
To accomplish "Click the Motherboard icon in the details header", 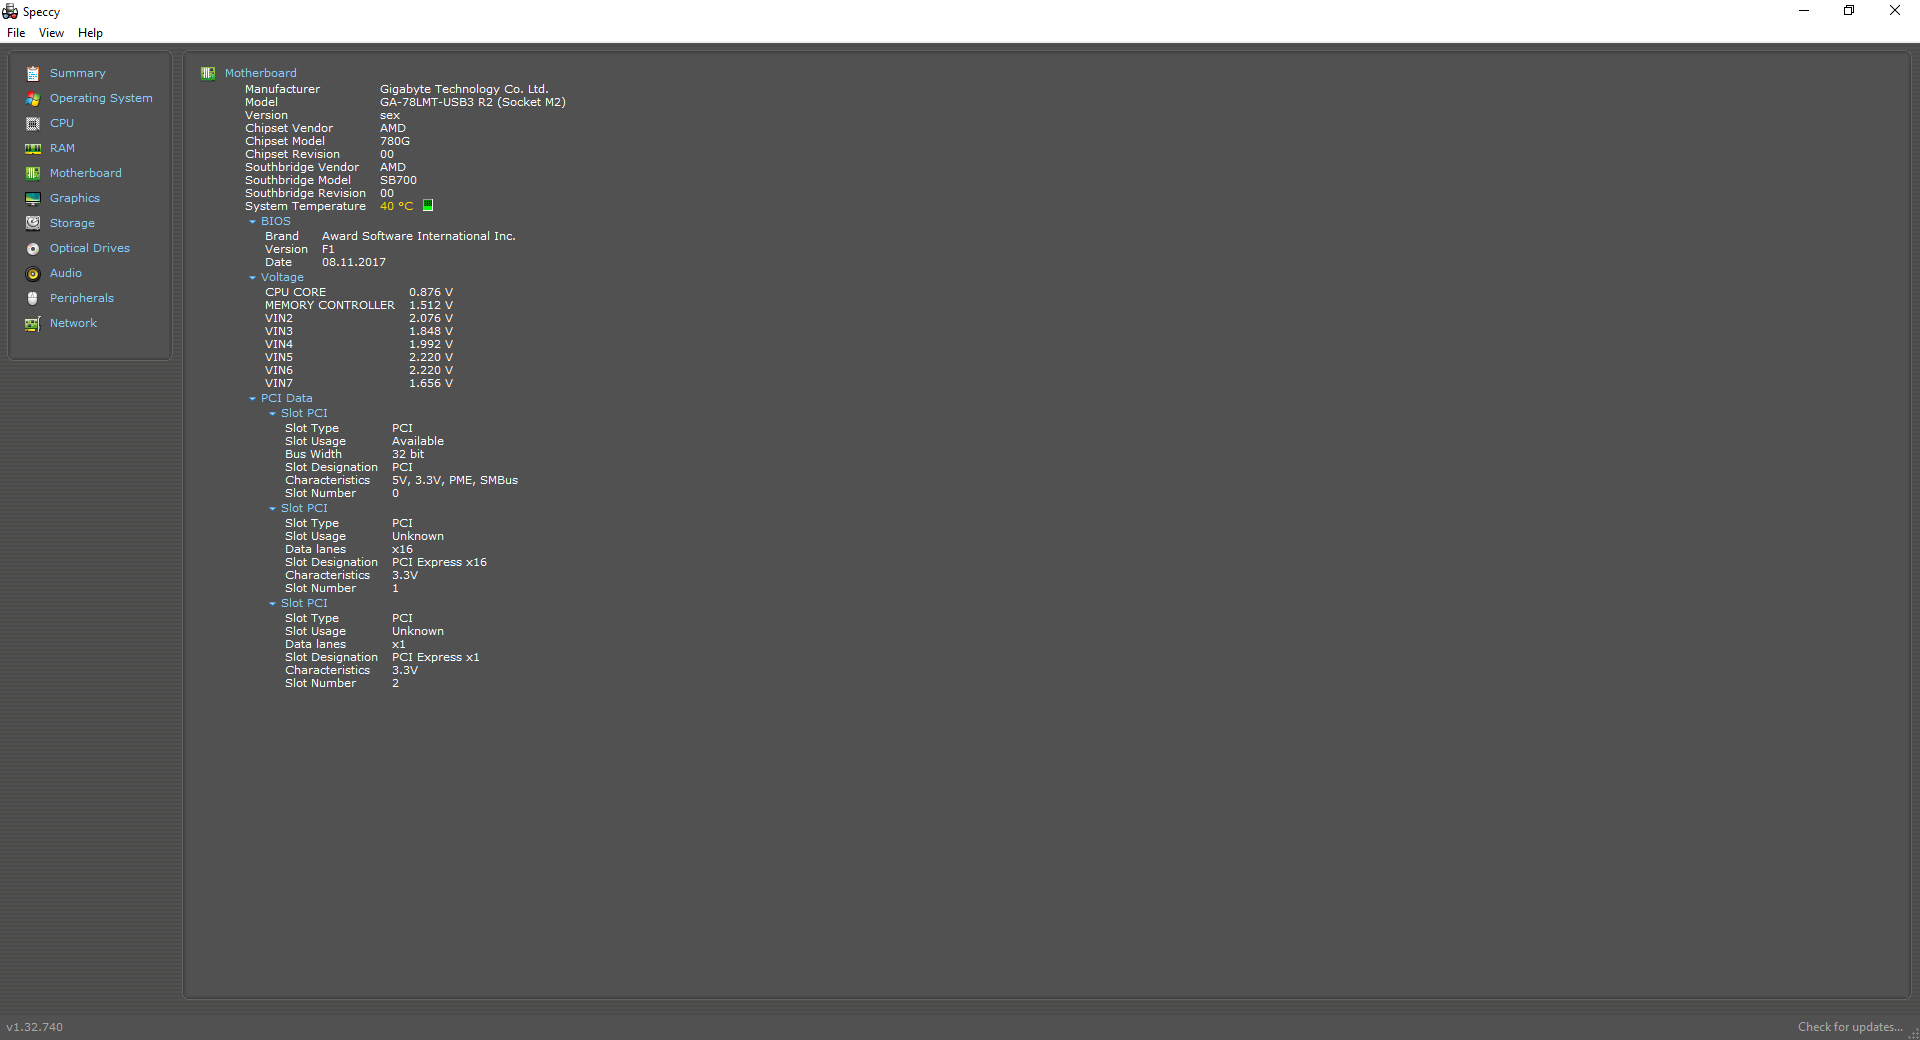I will 208,73.
